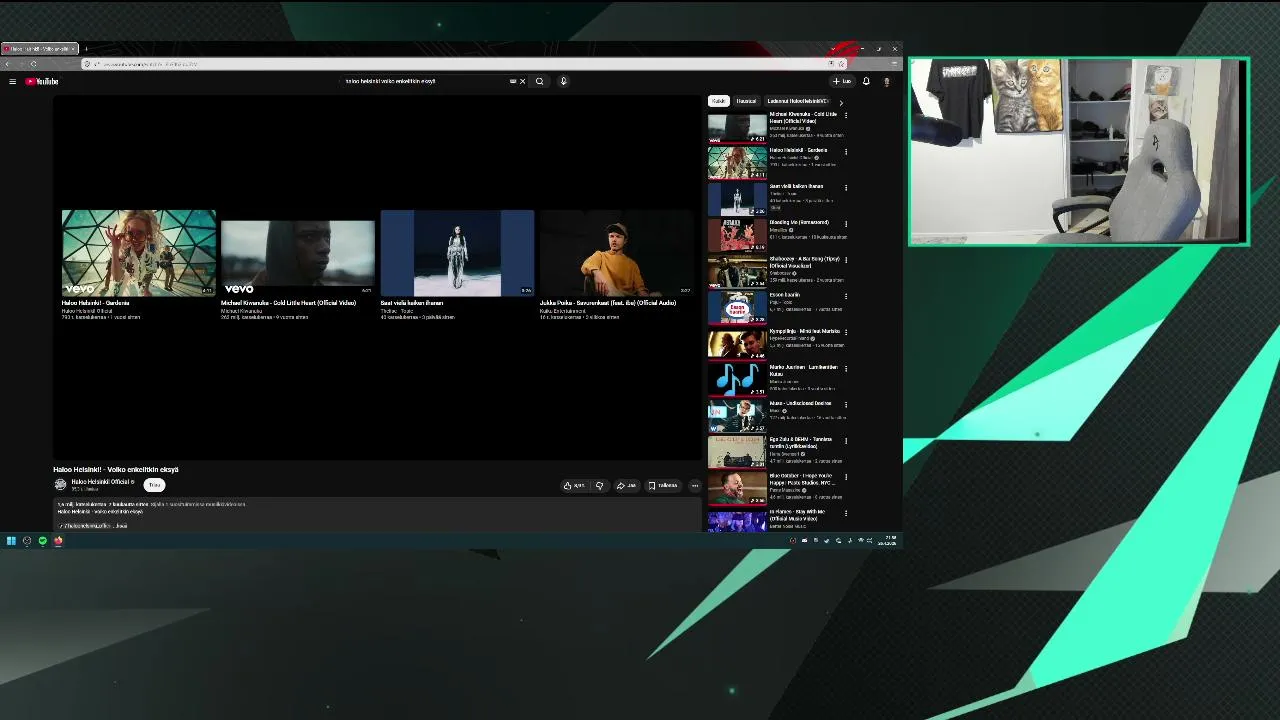Click the taskbar clock and date

pos(887,541)
